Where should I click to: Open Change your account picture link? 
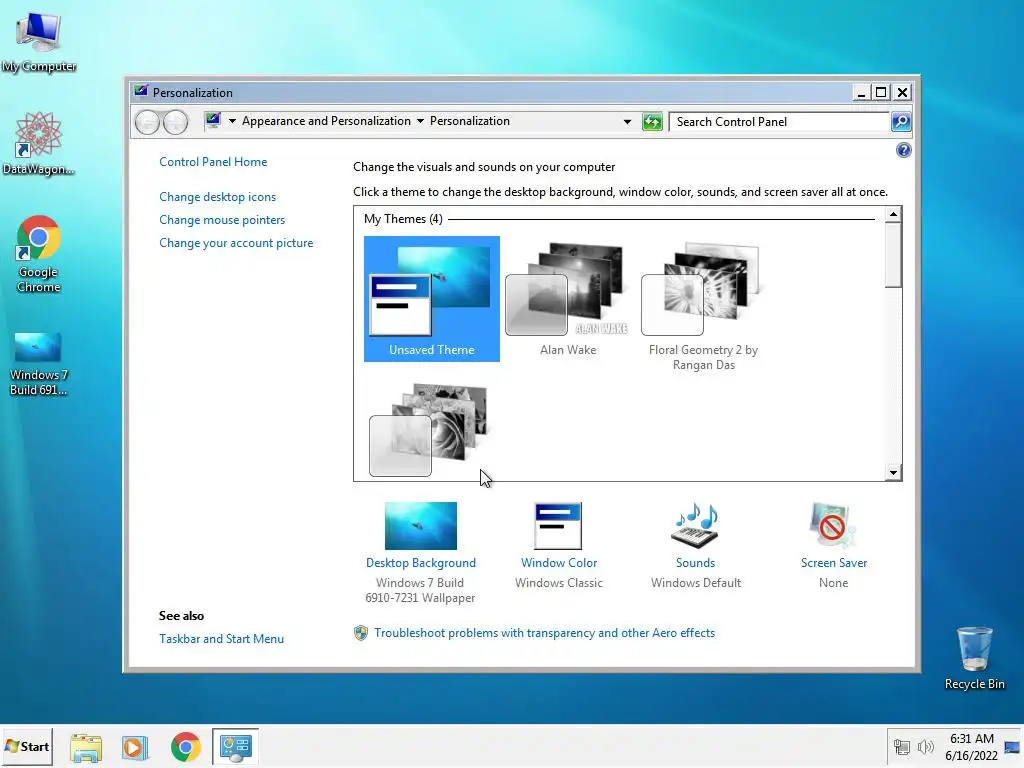(236, 243)
